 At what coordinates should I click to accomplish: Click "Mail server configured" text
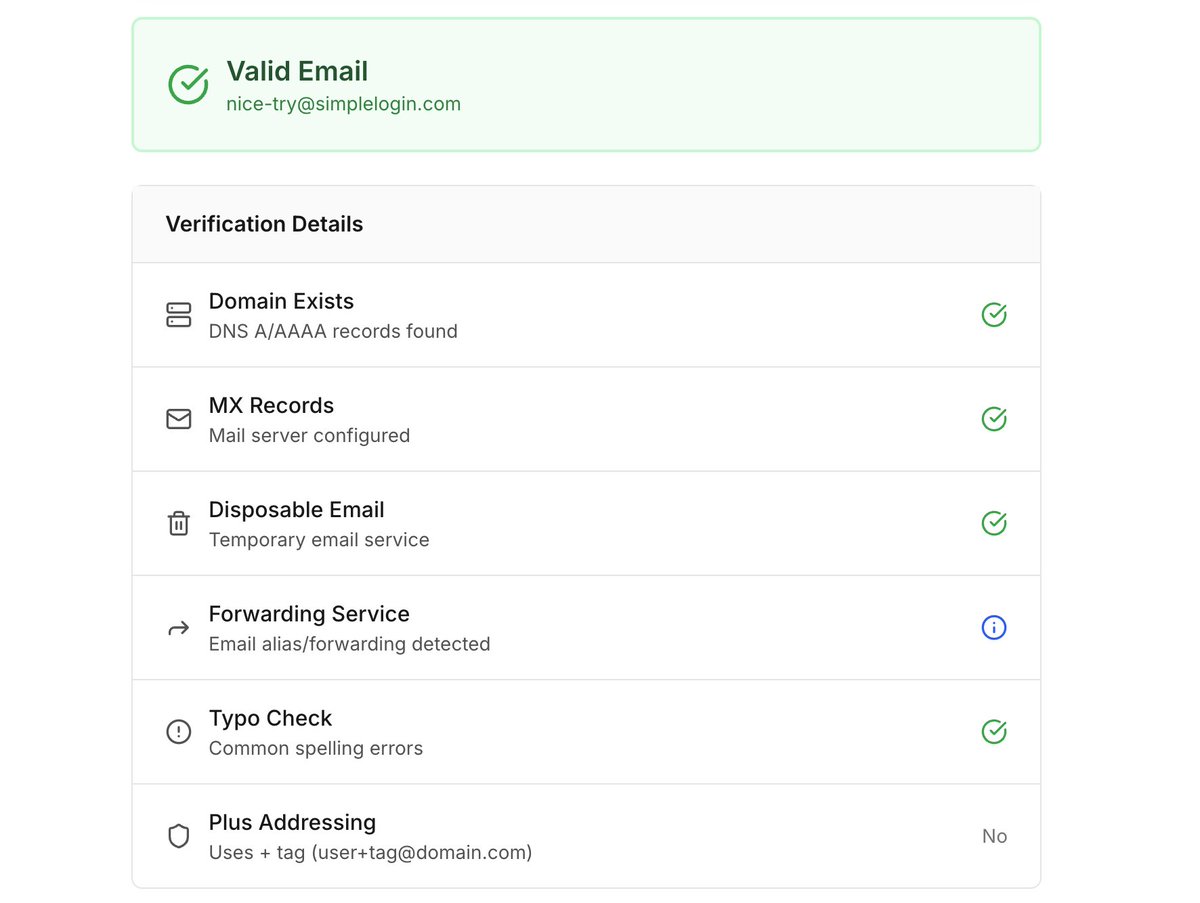coord(309,435)
